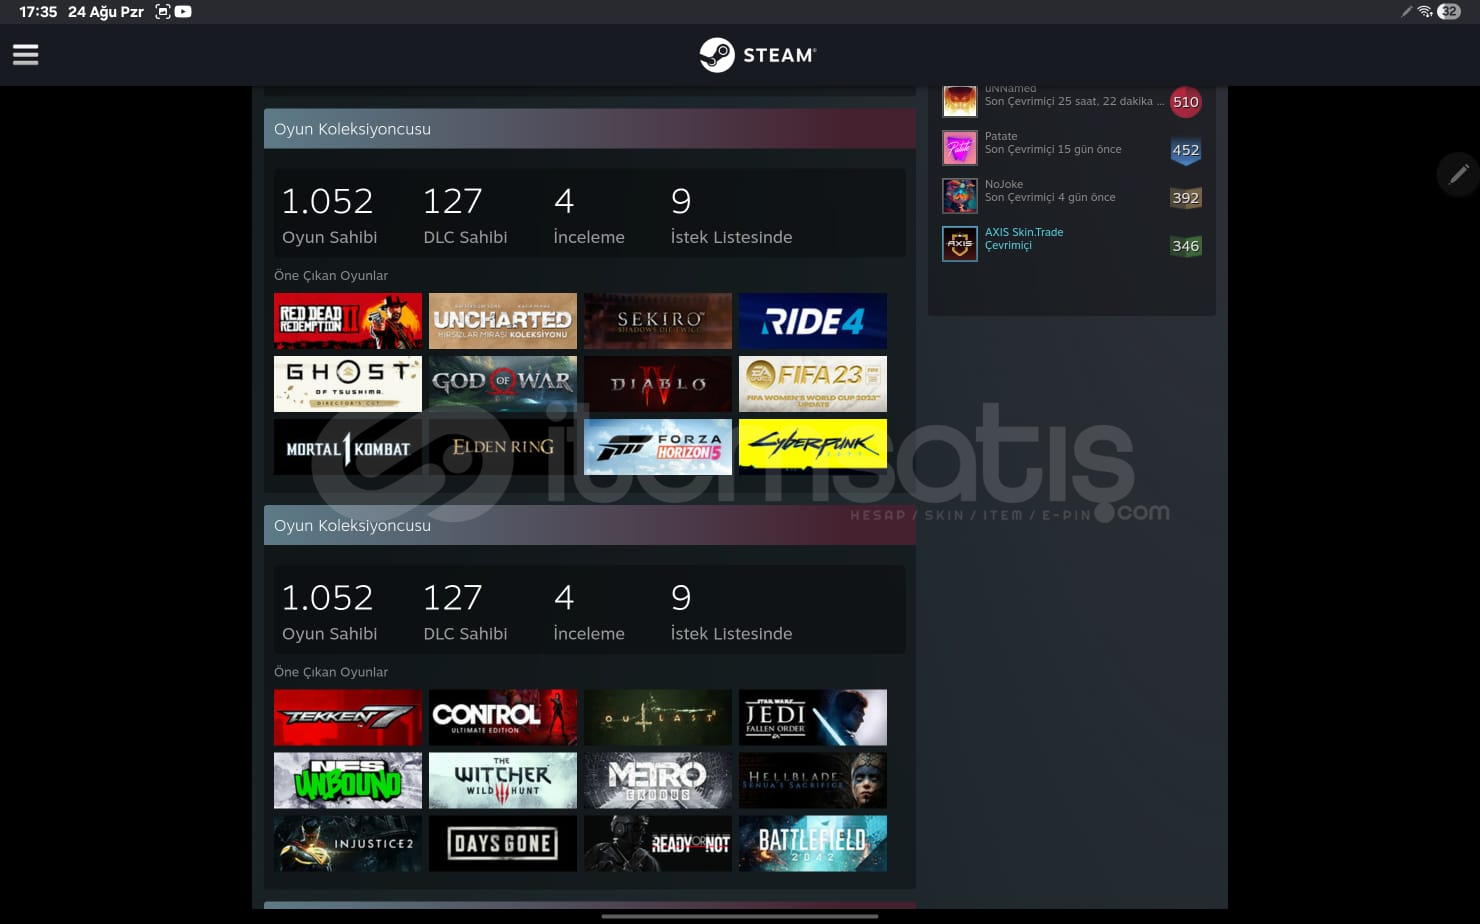The height and width of the screenshot is (924, 1480).
Task: Open NFS Unbound thumbnail
Action: tap(348, 780)
